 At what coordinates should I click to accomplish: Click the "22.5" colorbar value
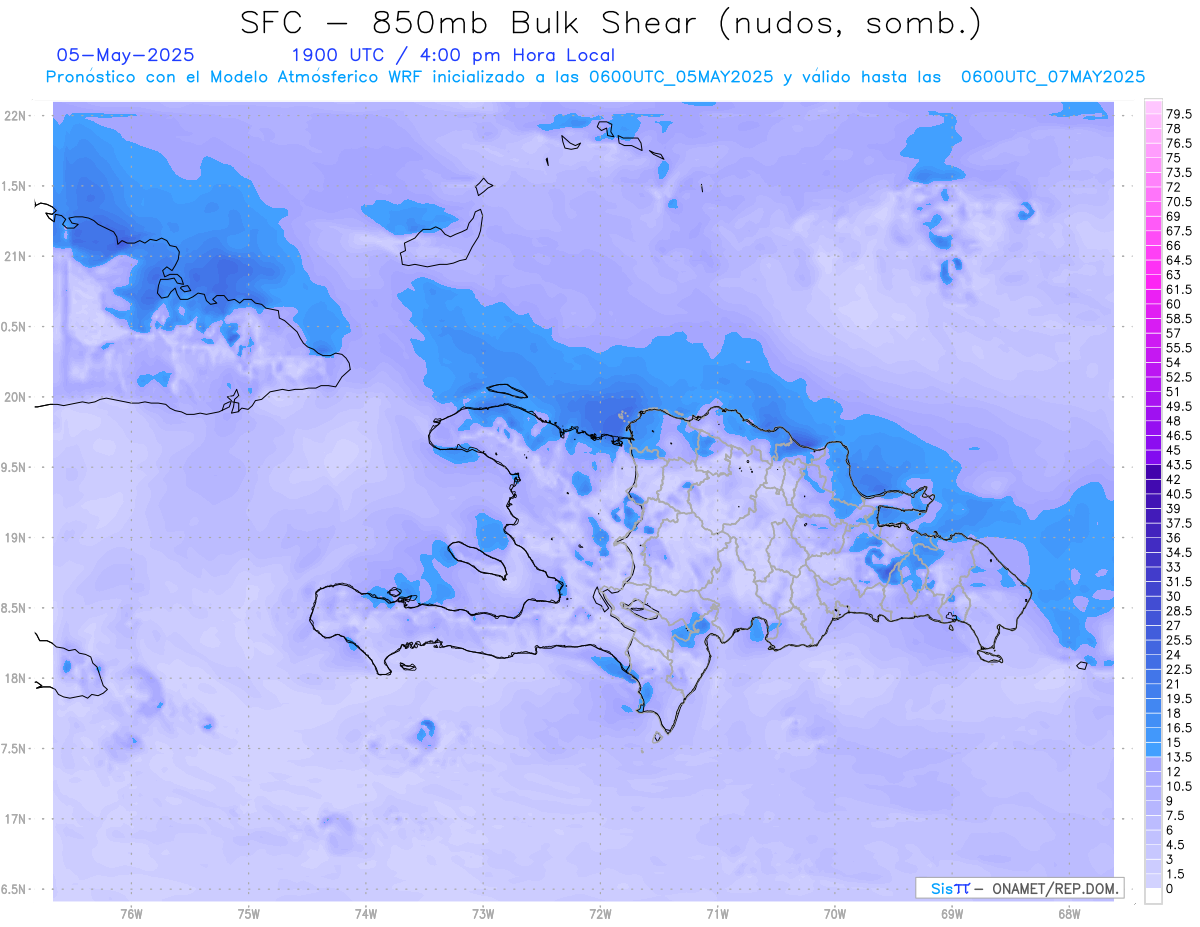[x=1180, y=669]
